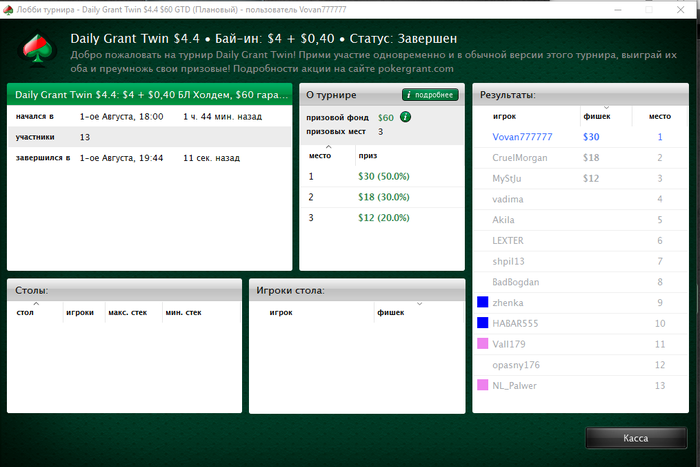700x467 pixels.
Task: Click the small spade icon in title bar
Action: [x=8, y=10]
